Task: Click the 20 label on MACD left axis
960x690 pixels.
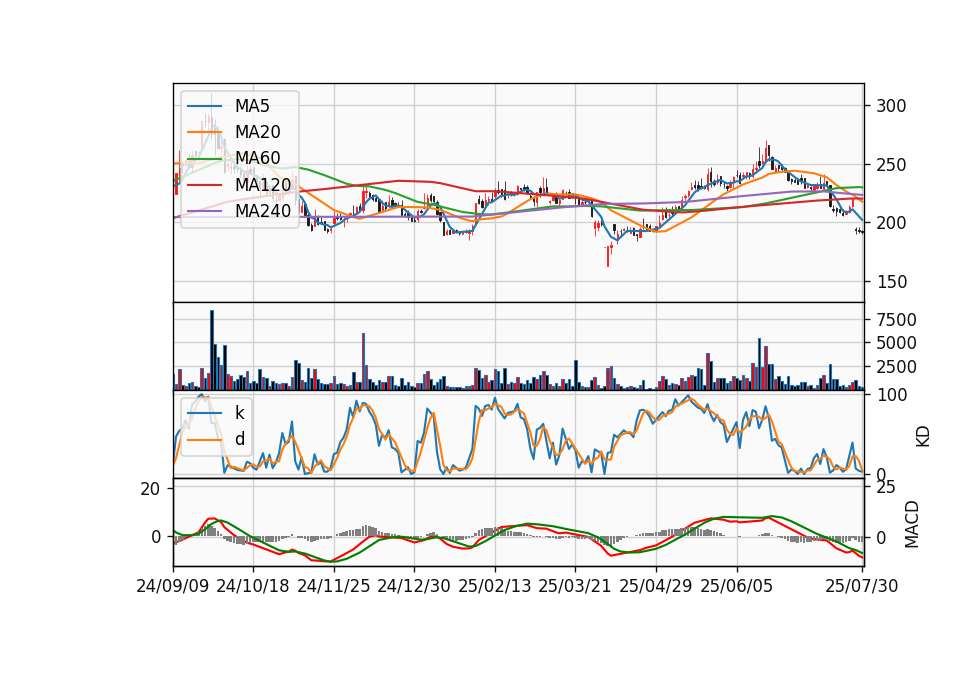Action: pyautogui.click(x=150, y=489)
